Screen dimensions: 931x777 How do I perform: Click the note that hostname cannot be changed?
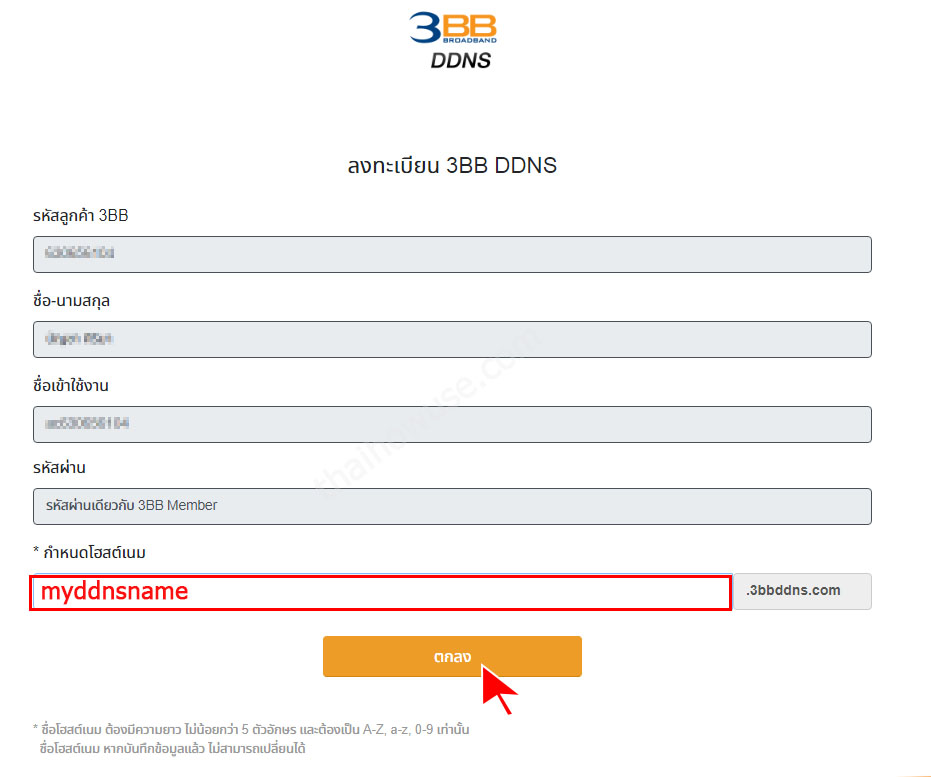172,749
